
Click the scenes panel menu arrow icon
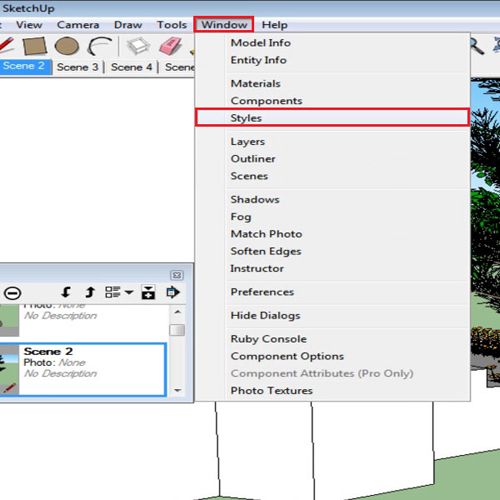coord(173,292)
